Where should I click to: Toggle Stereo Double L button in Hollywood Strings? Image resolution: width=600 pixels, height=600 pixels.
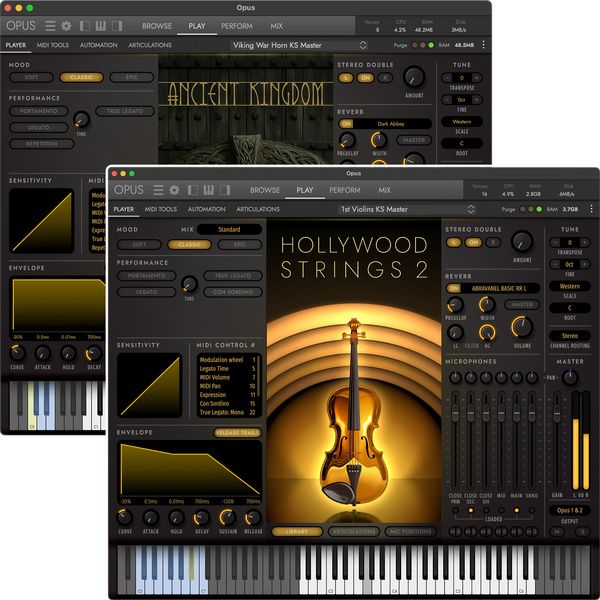(x=454, y=243)
